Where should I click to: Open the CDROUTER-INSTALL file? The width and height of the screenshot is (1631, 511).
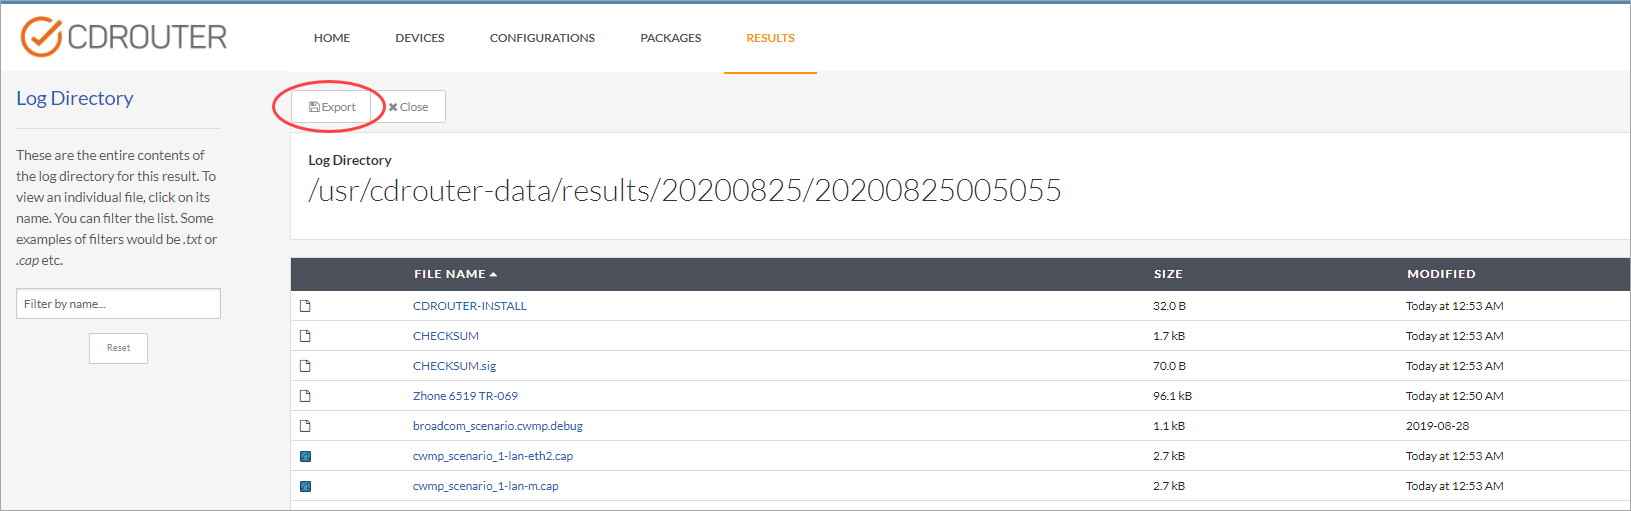click(x=470, y=306)
